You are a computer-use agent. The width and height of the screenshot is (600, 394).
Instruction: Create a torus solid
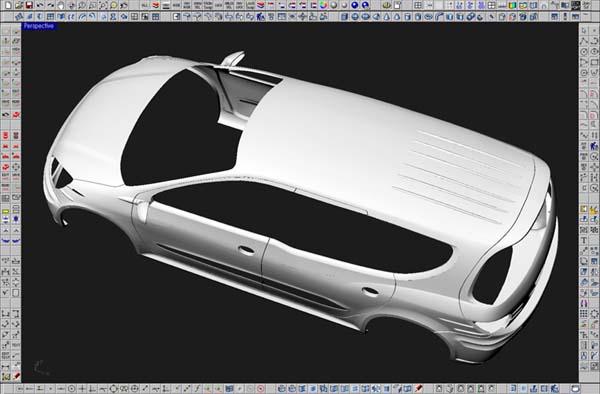429,16
